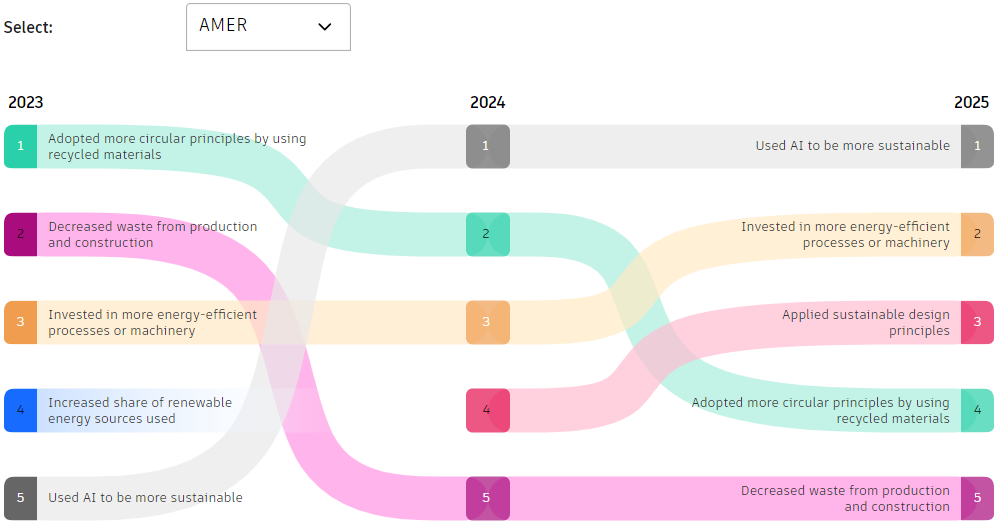Click the blue 2023 rank 4 badge
This screenshot has height=524, width=995.
[x=21, y=410]
